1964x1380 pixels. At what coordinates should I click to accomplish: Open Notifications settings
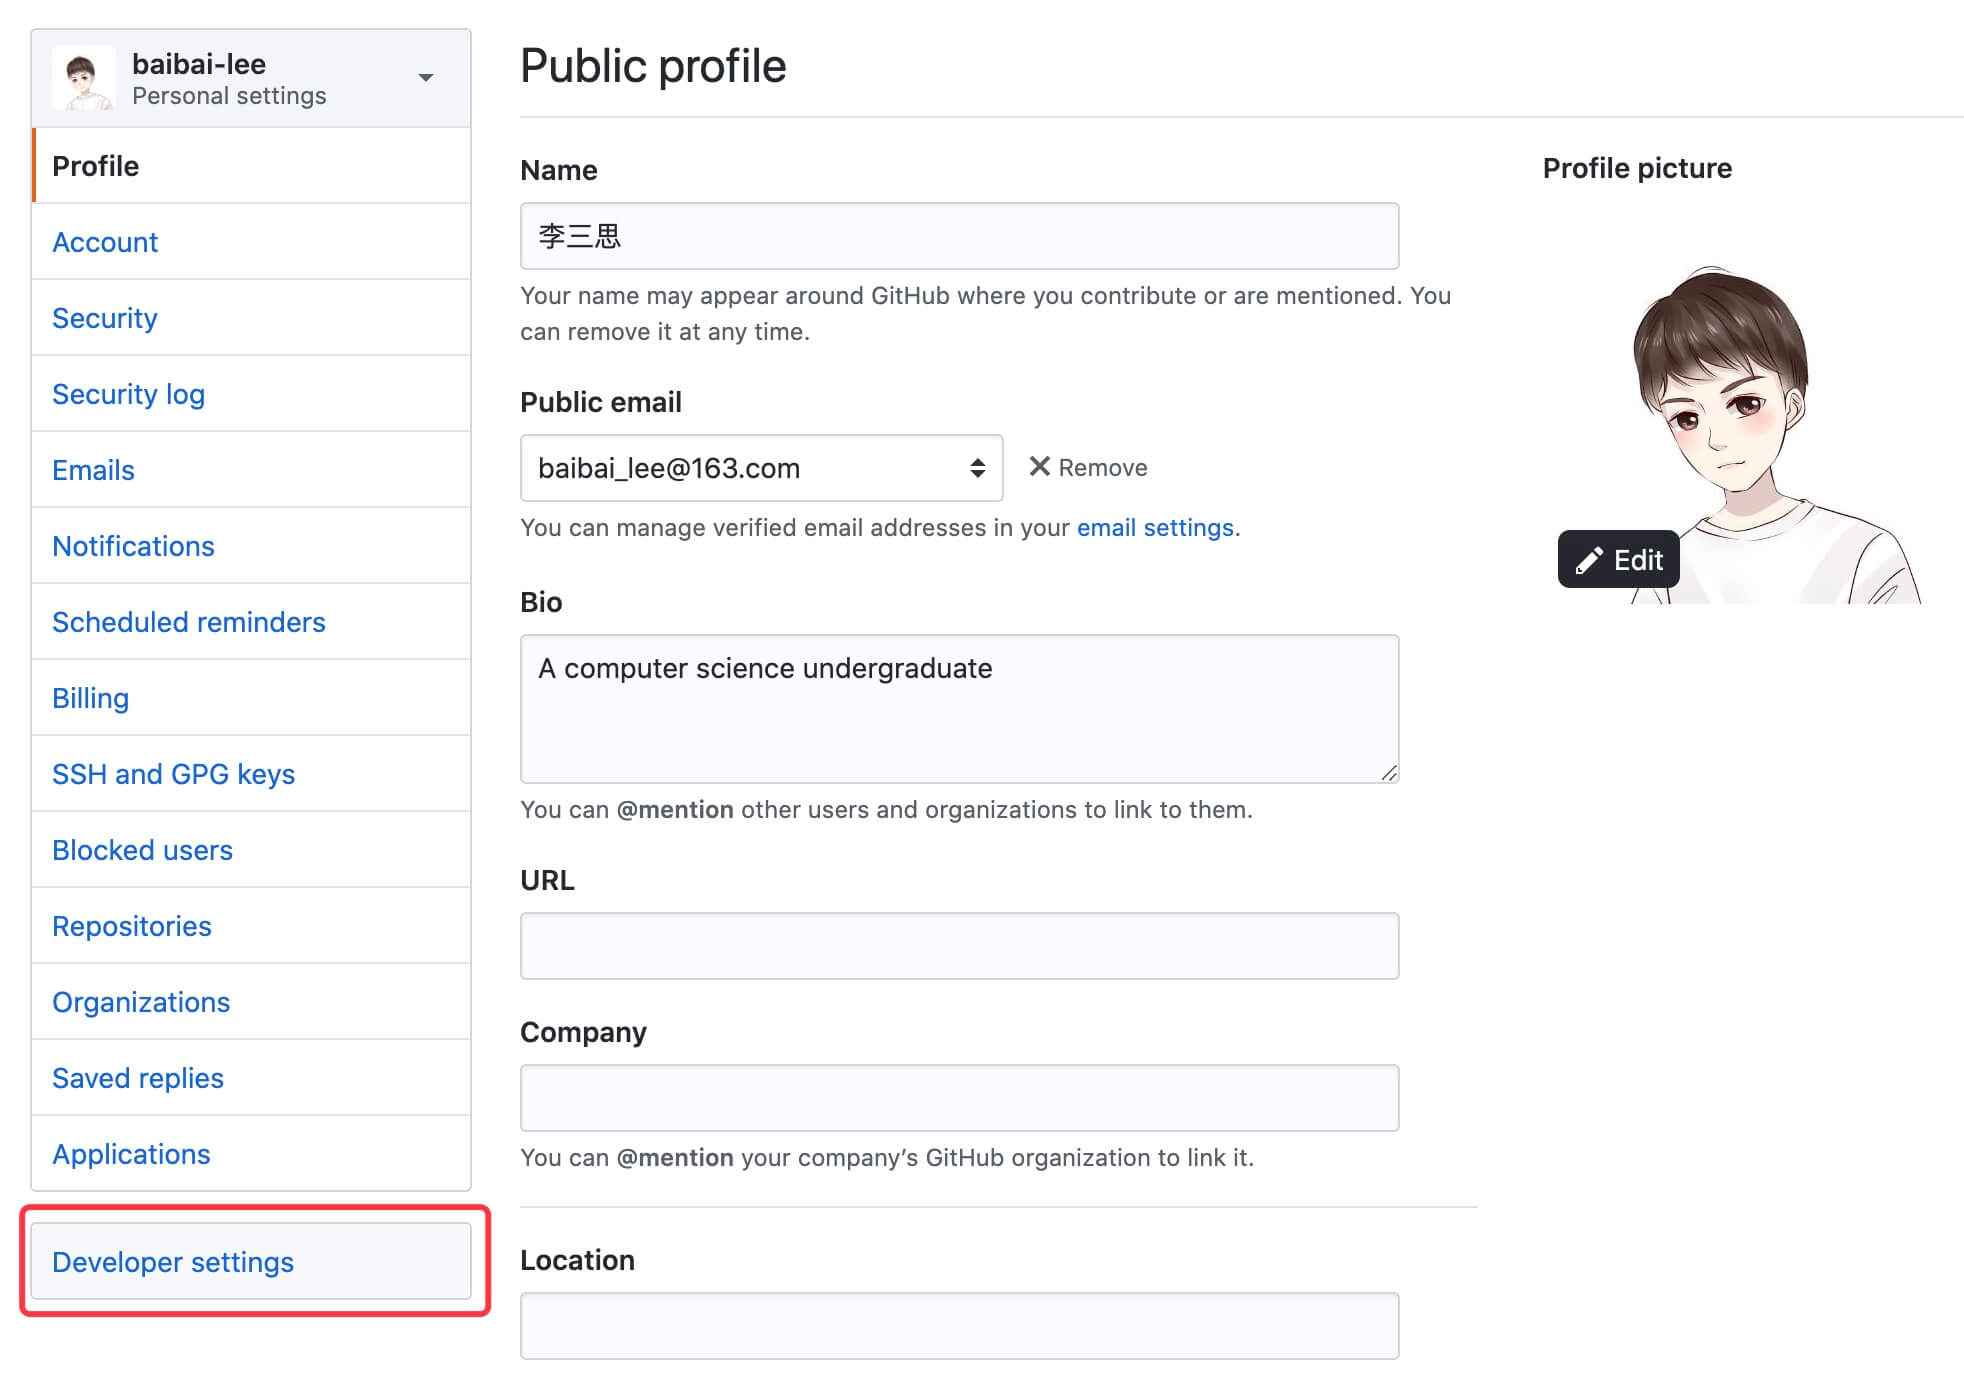tap(133, 546)
